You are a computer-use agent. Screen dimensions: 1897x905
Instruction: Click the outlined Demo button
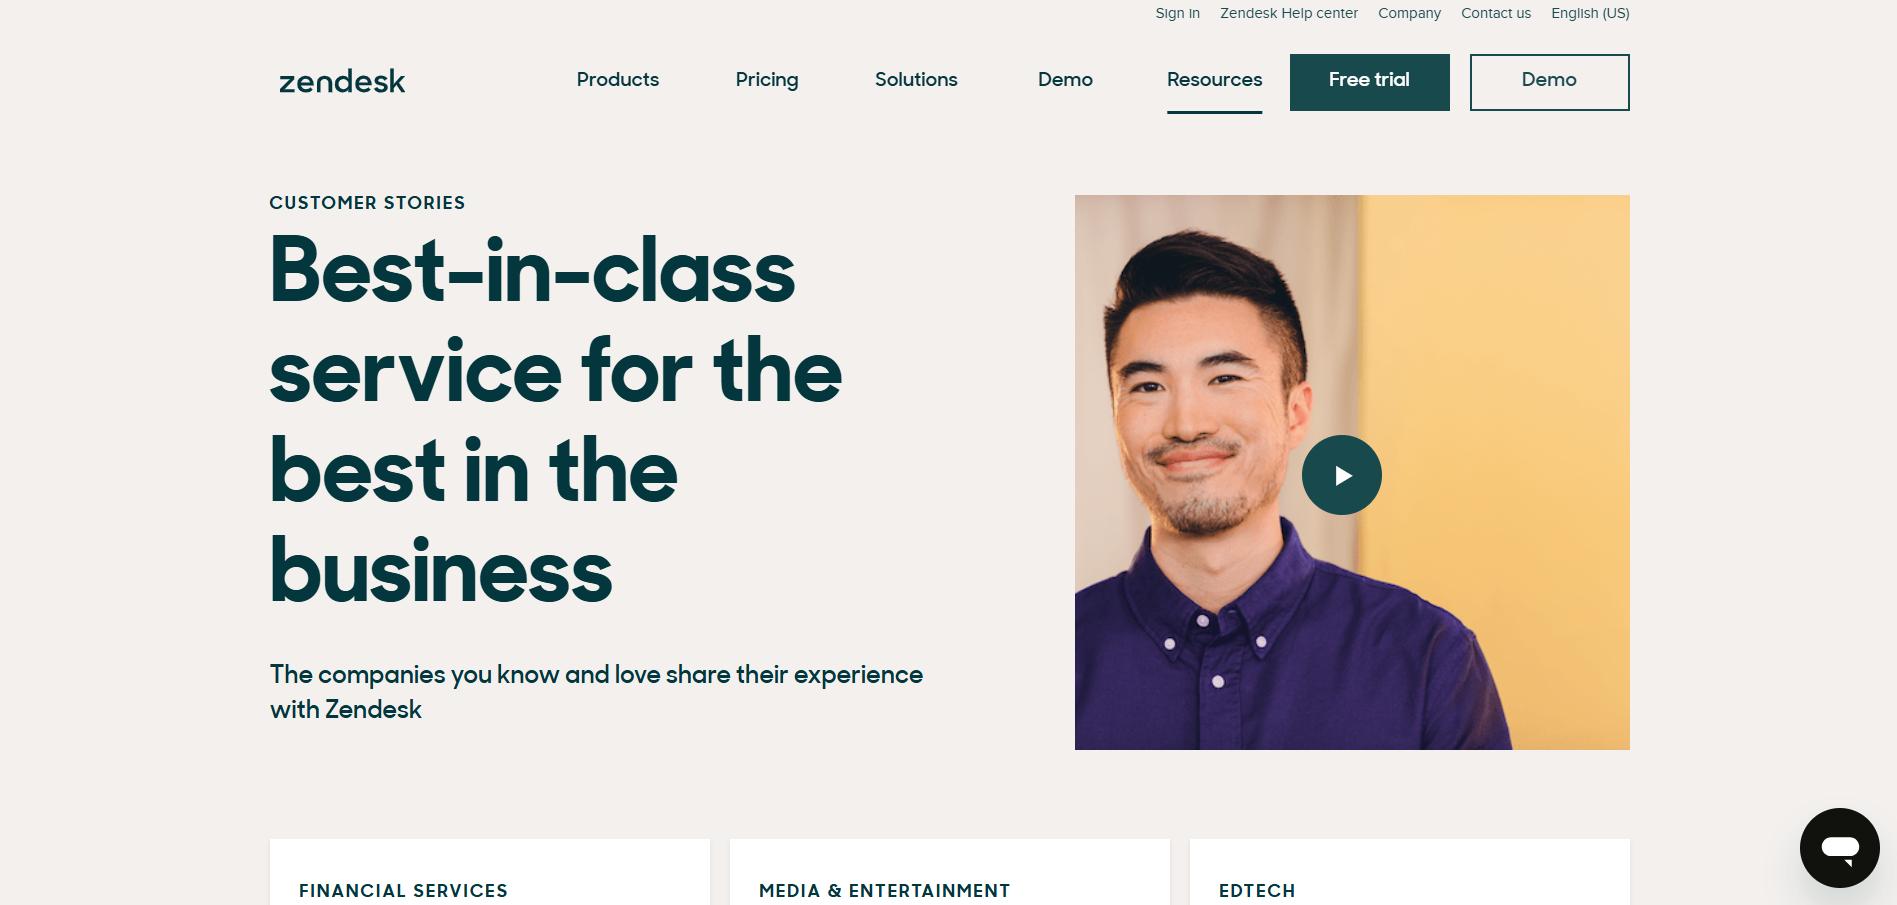pyautogui.click(x=1549, y=82)
